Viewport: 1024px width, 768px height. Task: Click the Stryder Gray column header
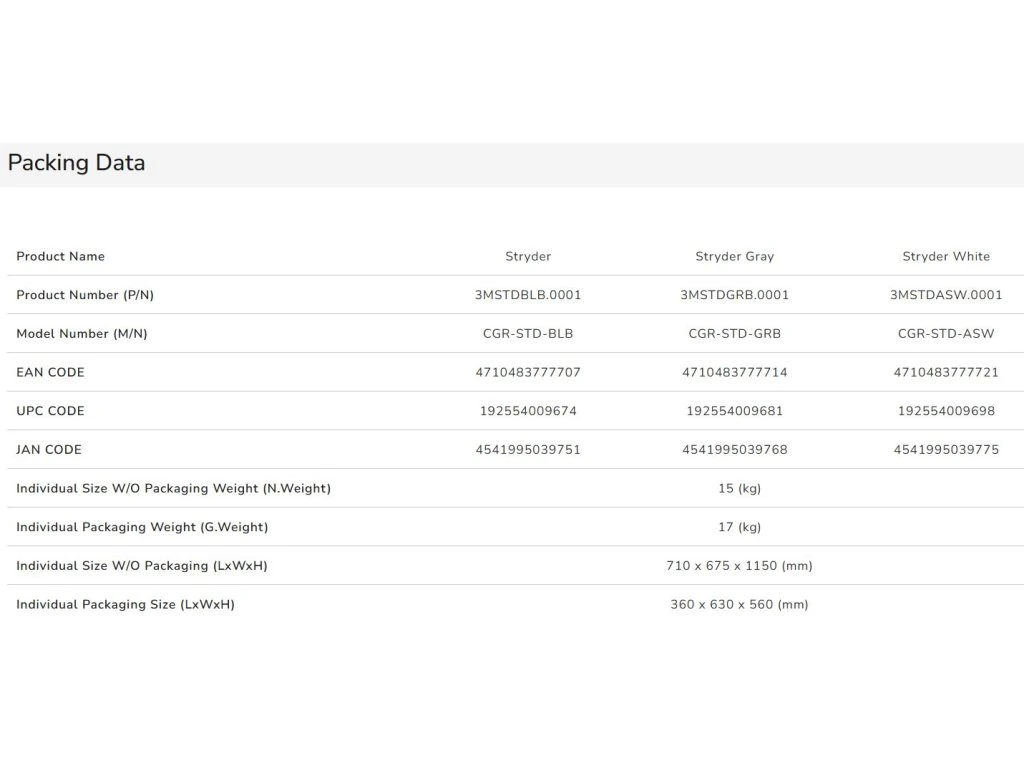pyautogui.click(x=735, y=256)
